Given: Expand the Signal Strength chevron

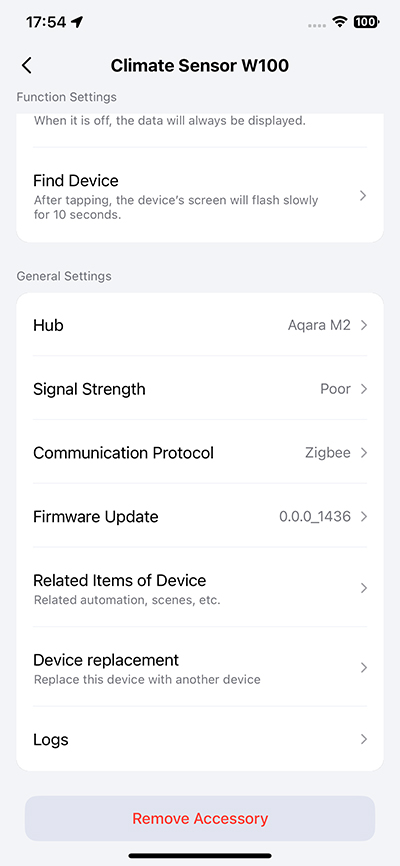Looking at the screenshot, I should tap(364, 389).
